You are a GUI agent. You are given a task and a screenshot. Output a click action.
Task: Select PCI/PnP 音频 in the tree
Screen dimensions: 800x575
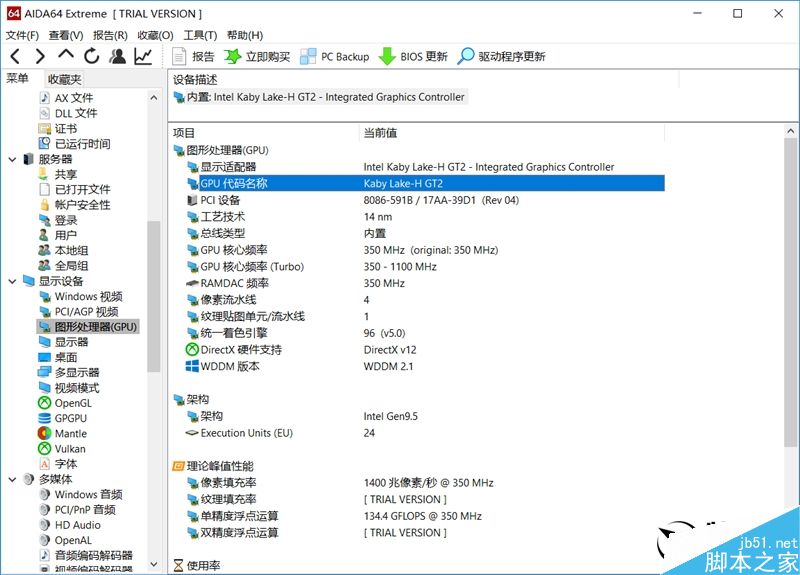click(78, 510)
